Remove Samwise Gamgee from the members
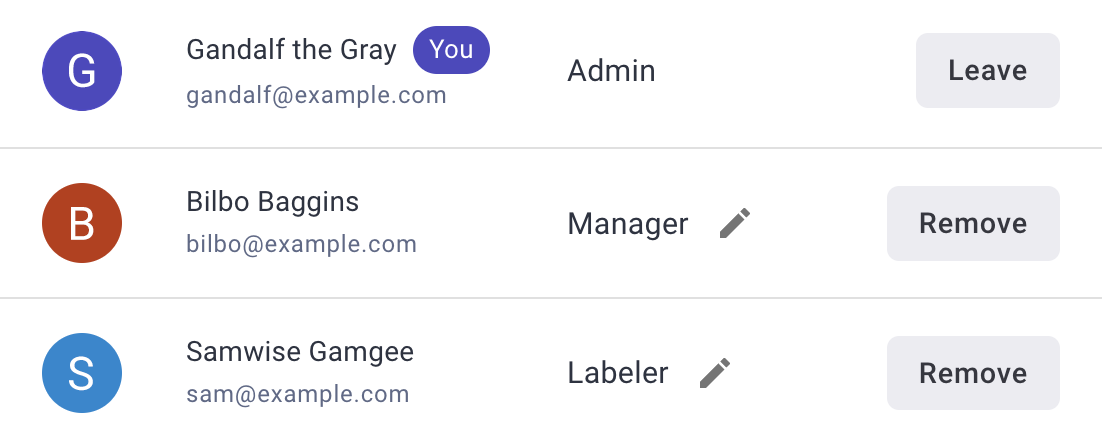The image size is (1102, 442). tap(972, 373)
